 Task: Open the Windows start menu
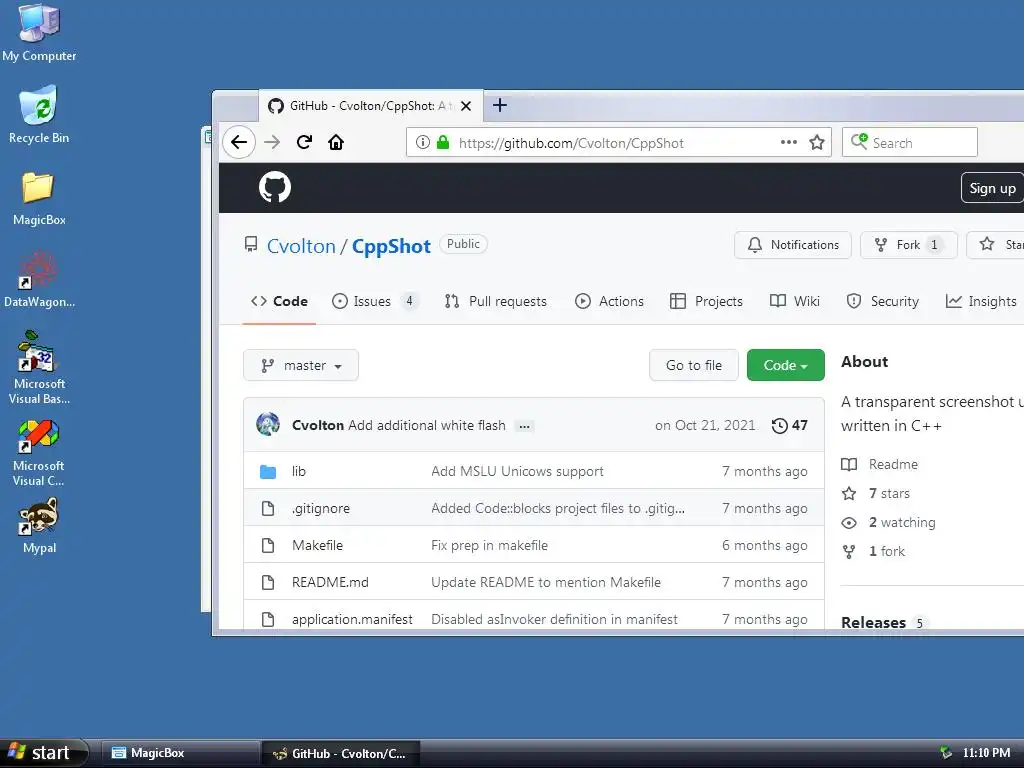pos(43,753)
